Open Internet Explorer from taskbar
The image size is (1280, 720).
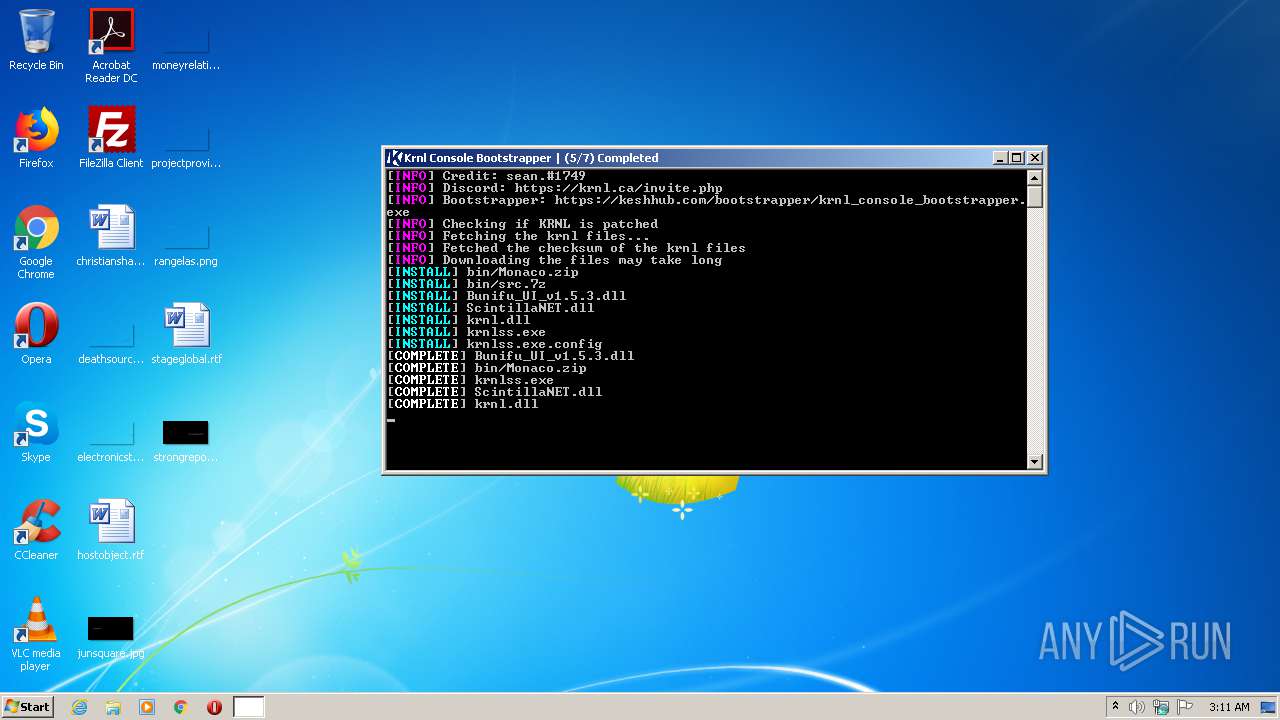79,707
